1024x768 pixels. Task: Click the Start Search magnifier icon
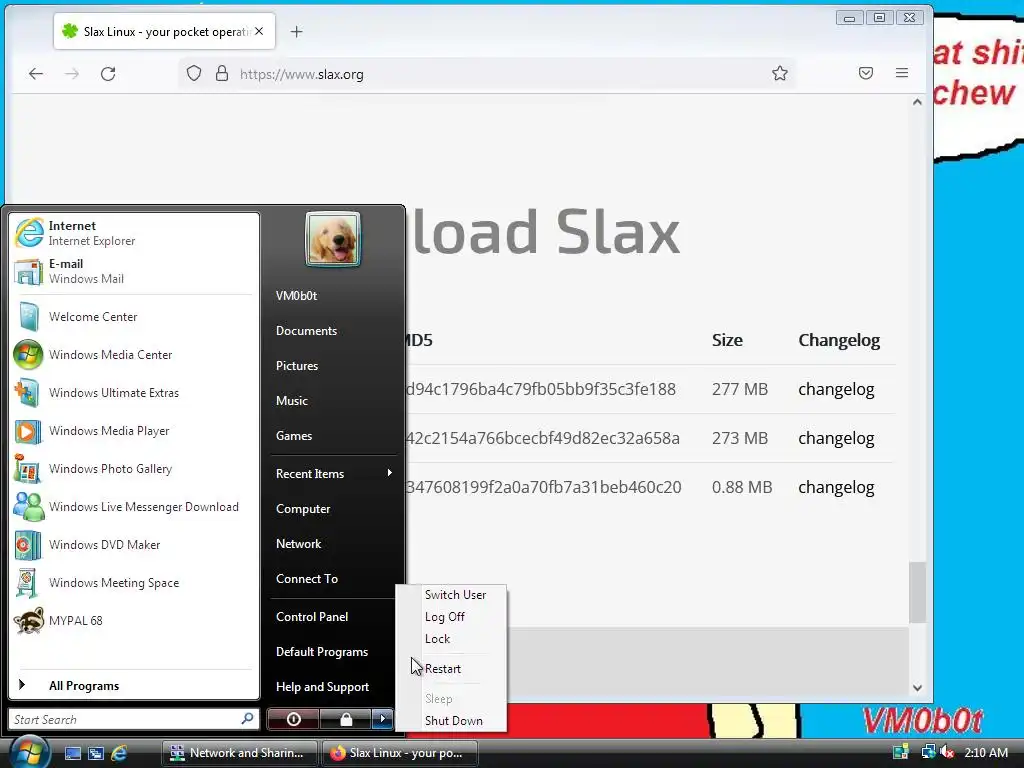pyautogui.click(x=247, y=718)
